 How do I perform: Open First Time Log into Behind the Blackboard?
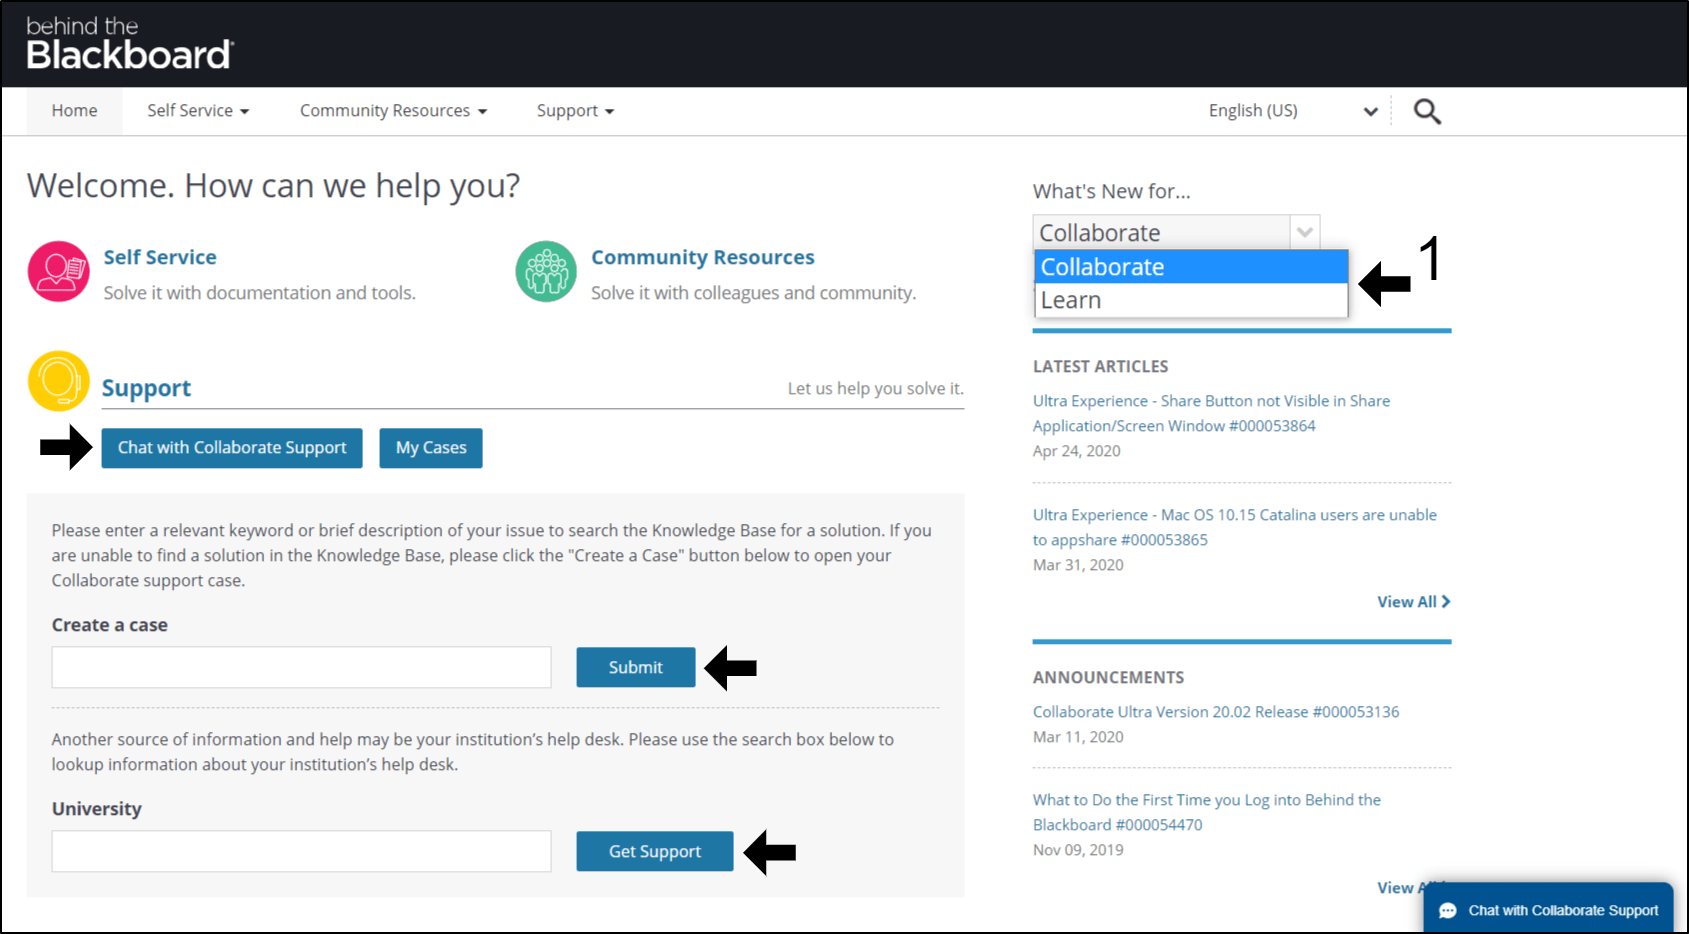(x=1207, y=812)
